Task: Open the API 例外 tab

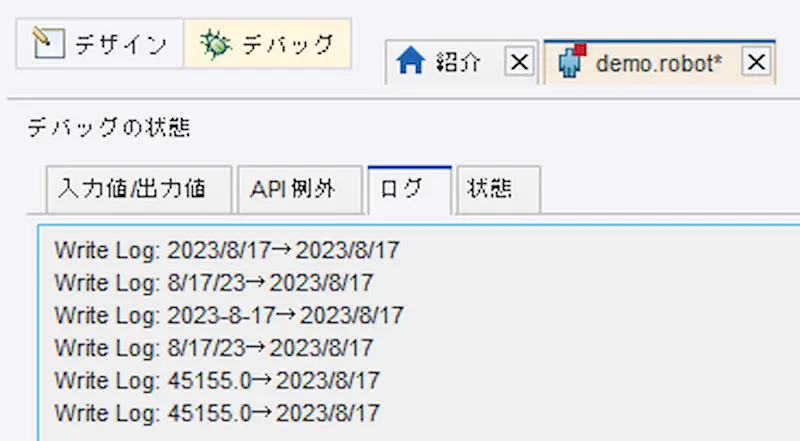Action: 299,189
